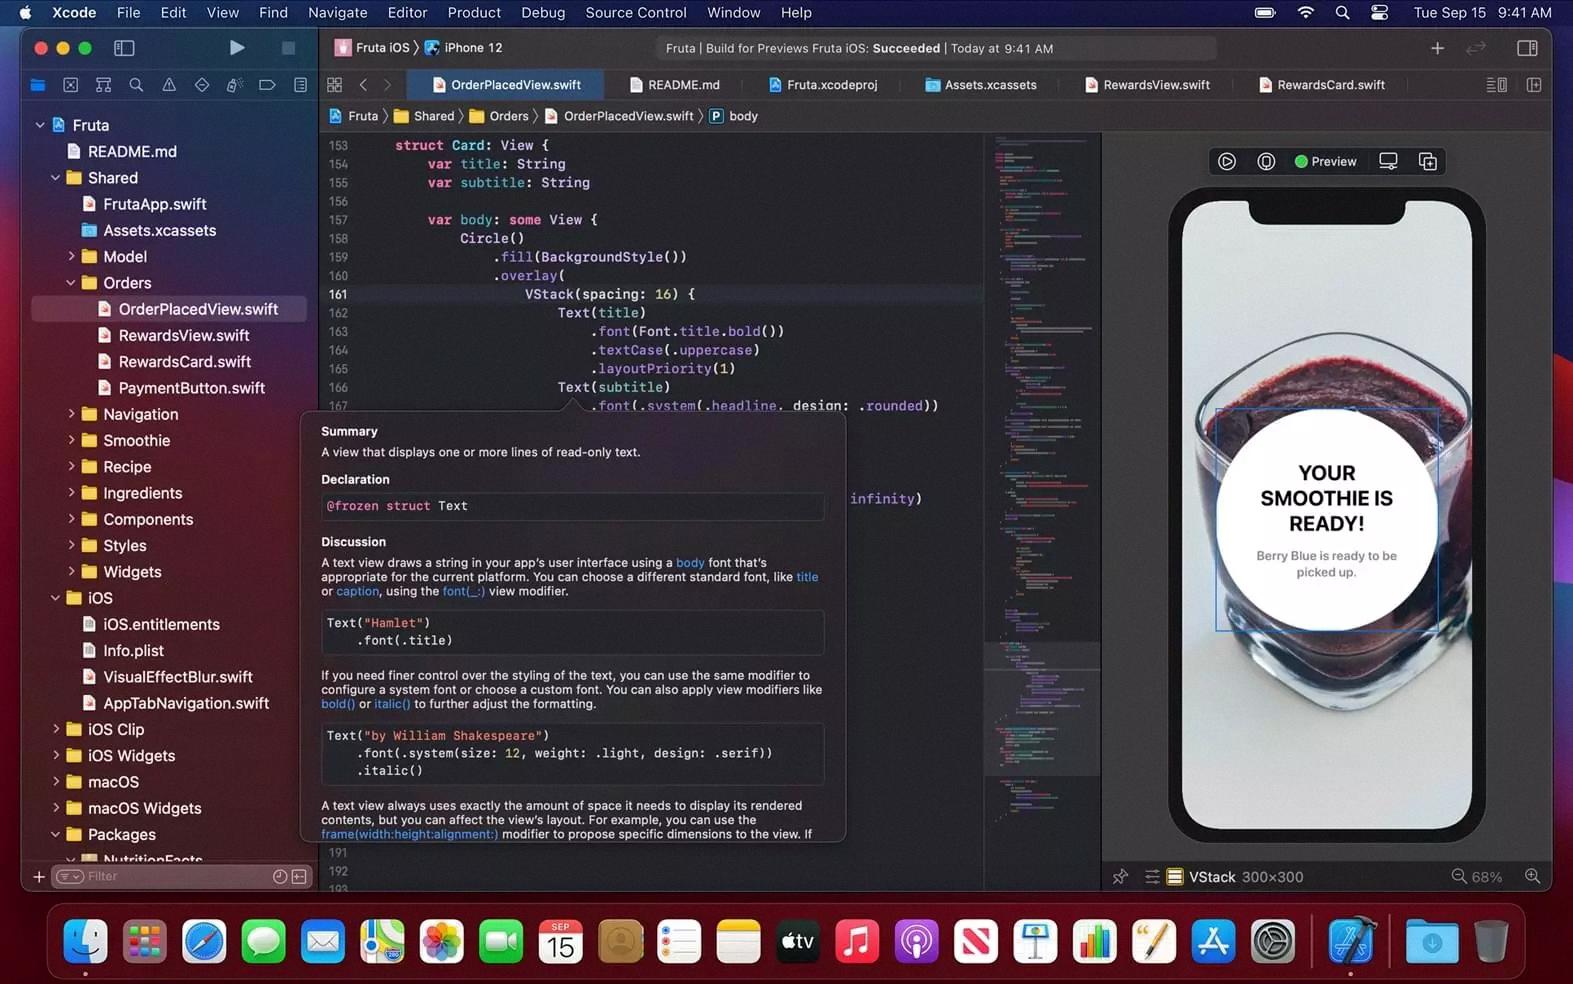
Task: Toggle the navigator sidebar visibility
Action: coord(124,47)
